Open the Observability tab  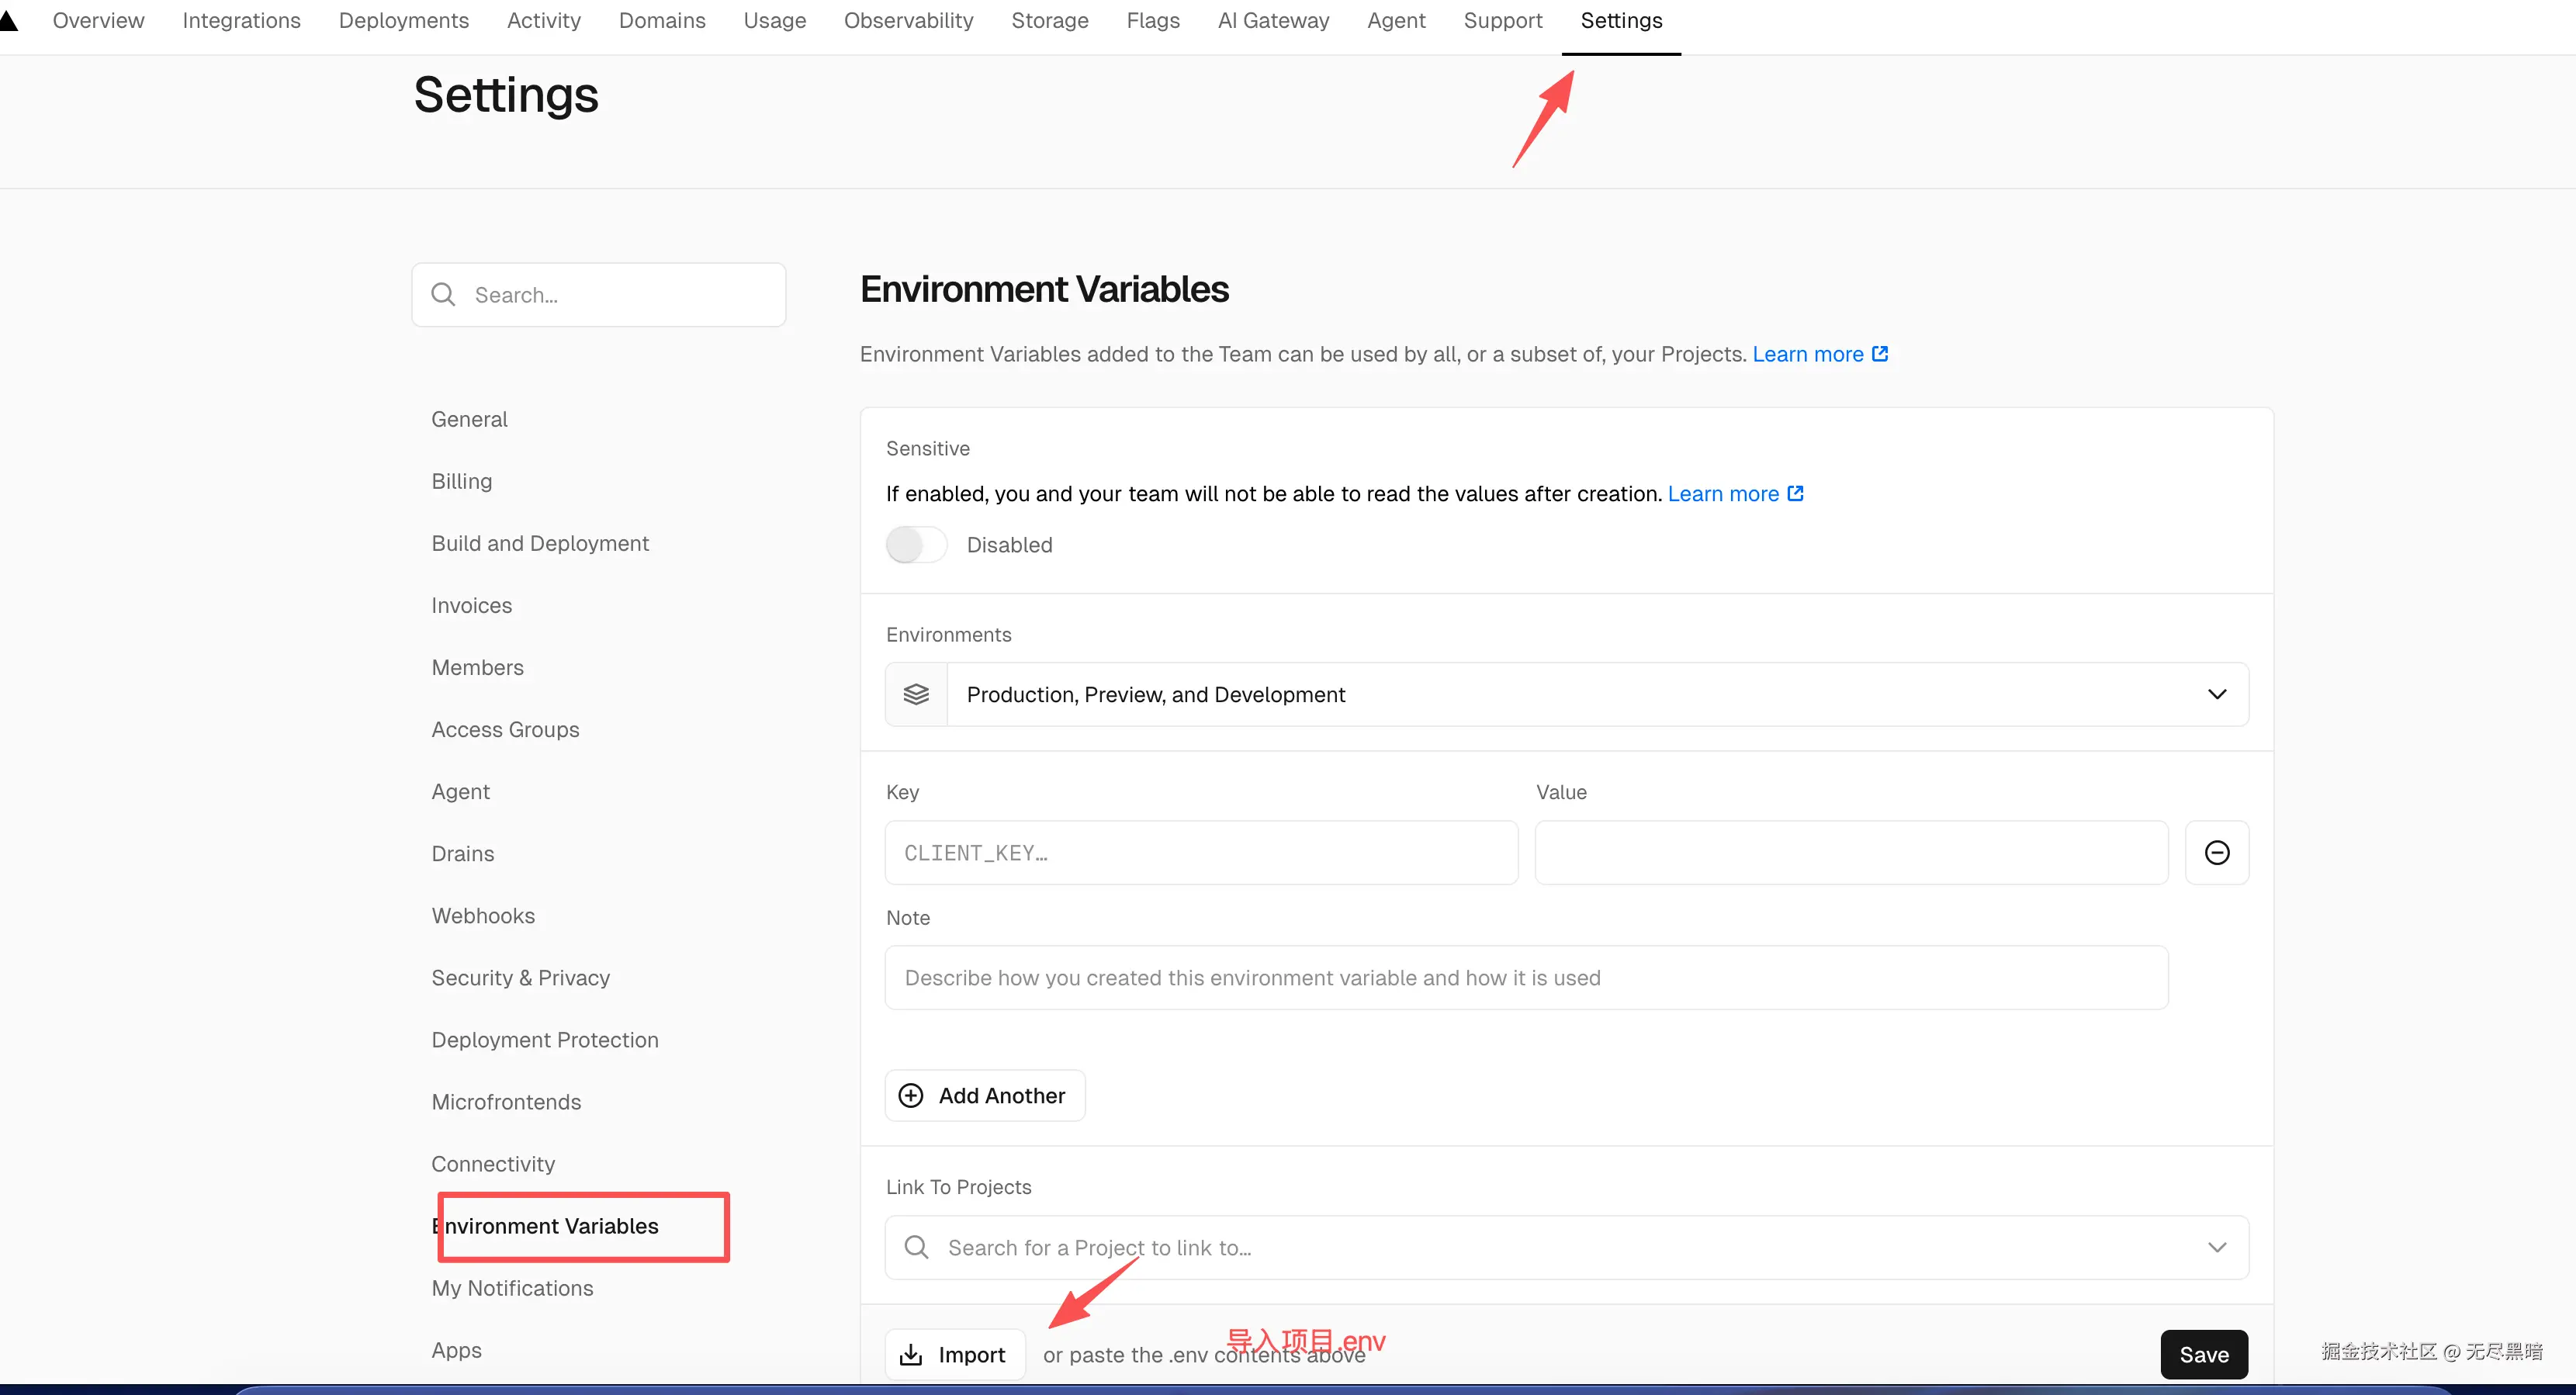coord(908,20)
